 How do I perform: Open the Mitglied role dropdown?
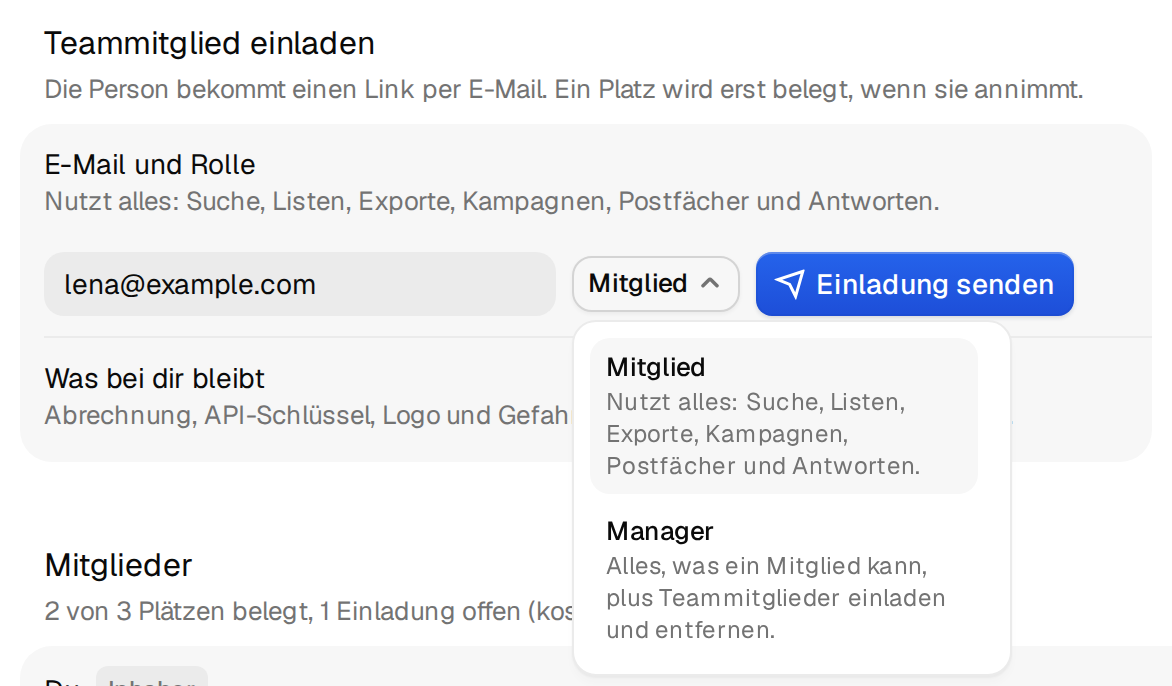point(656,284)
